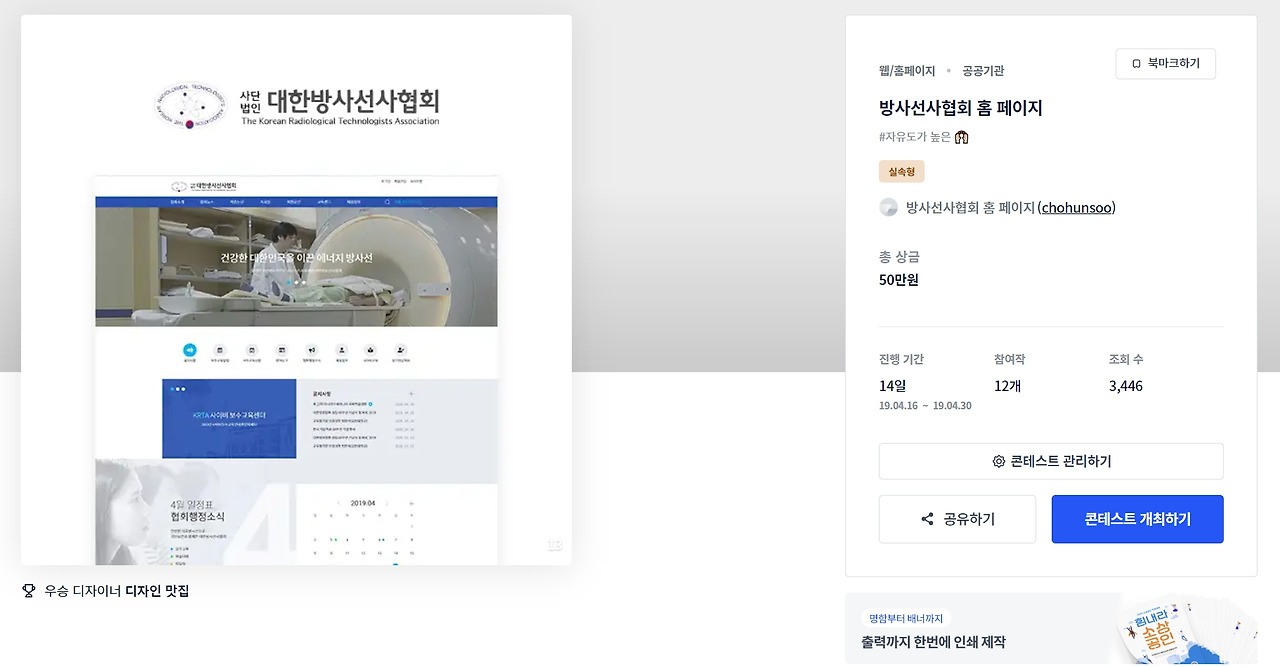Image resolution: width=1280 pixels, height=667 pixels.
Task: Open the winning design preview thumbnail
Action: click(x=296, y=290)
